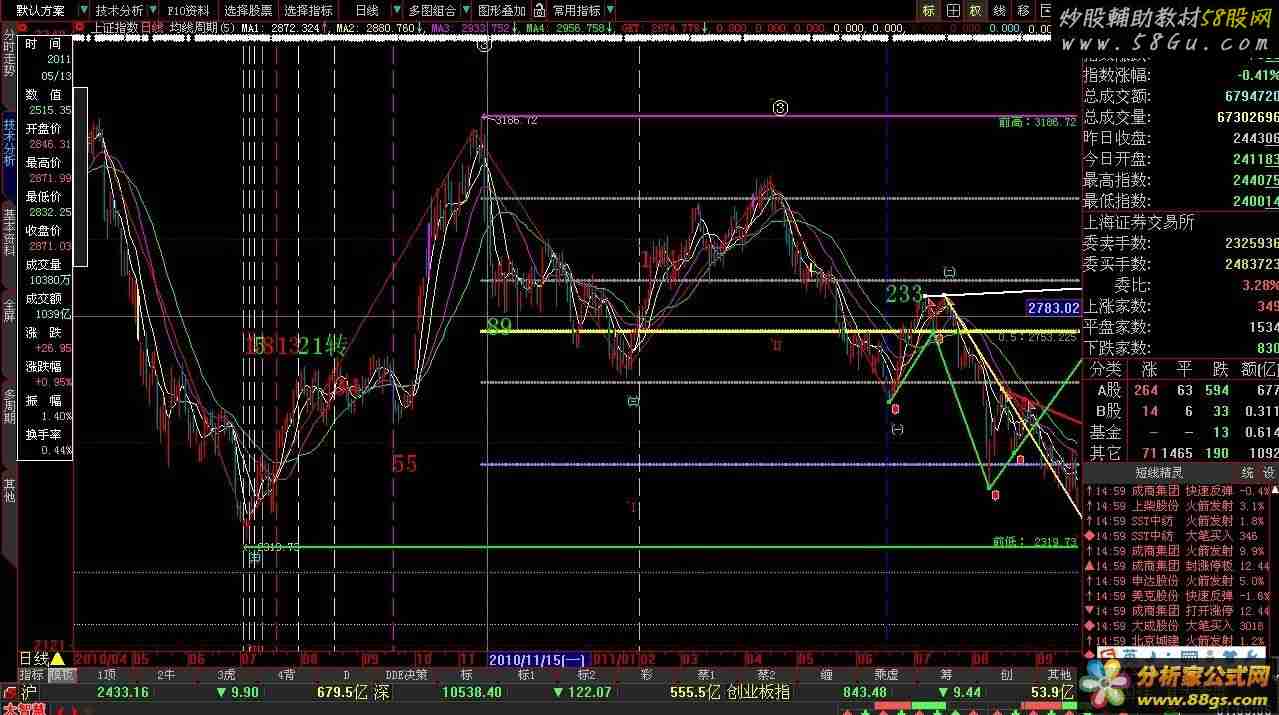Click the 设 settings button in 短线精灵 header
The image size is (1279, 715).
[1268, 472]
